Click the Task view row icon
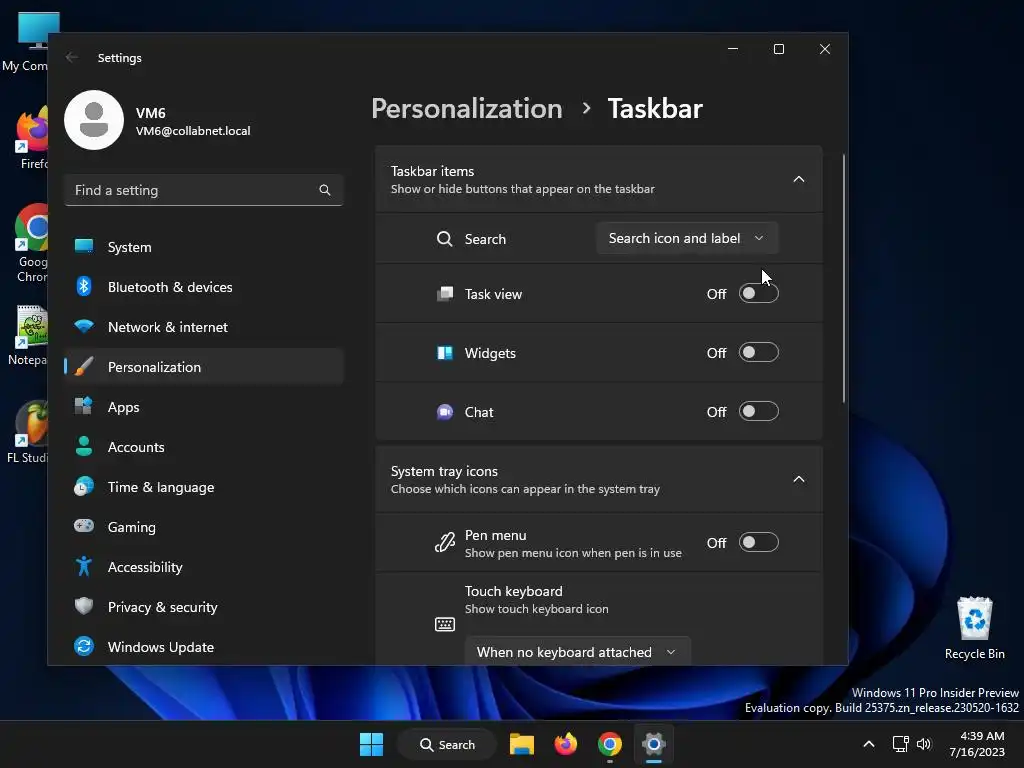 [445, 294]
